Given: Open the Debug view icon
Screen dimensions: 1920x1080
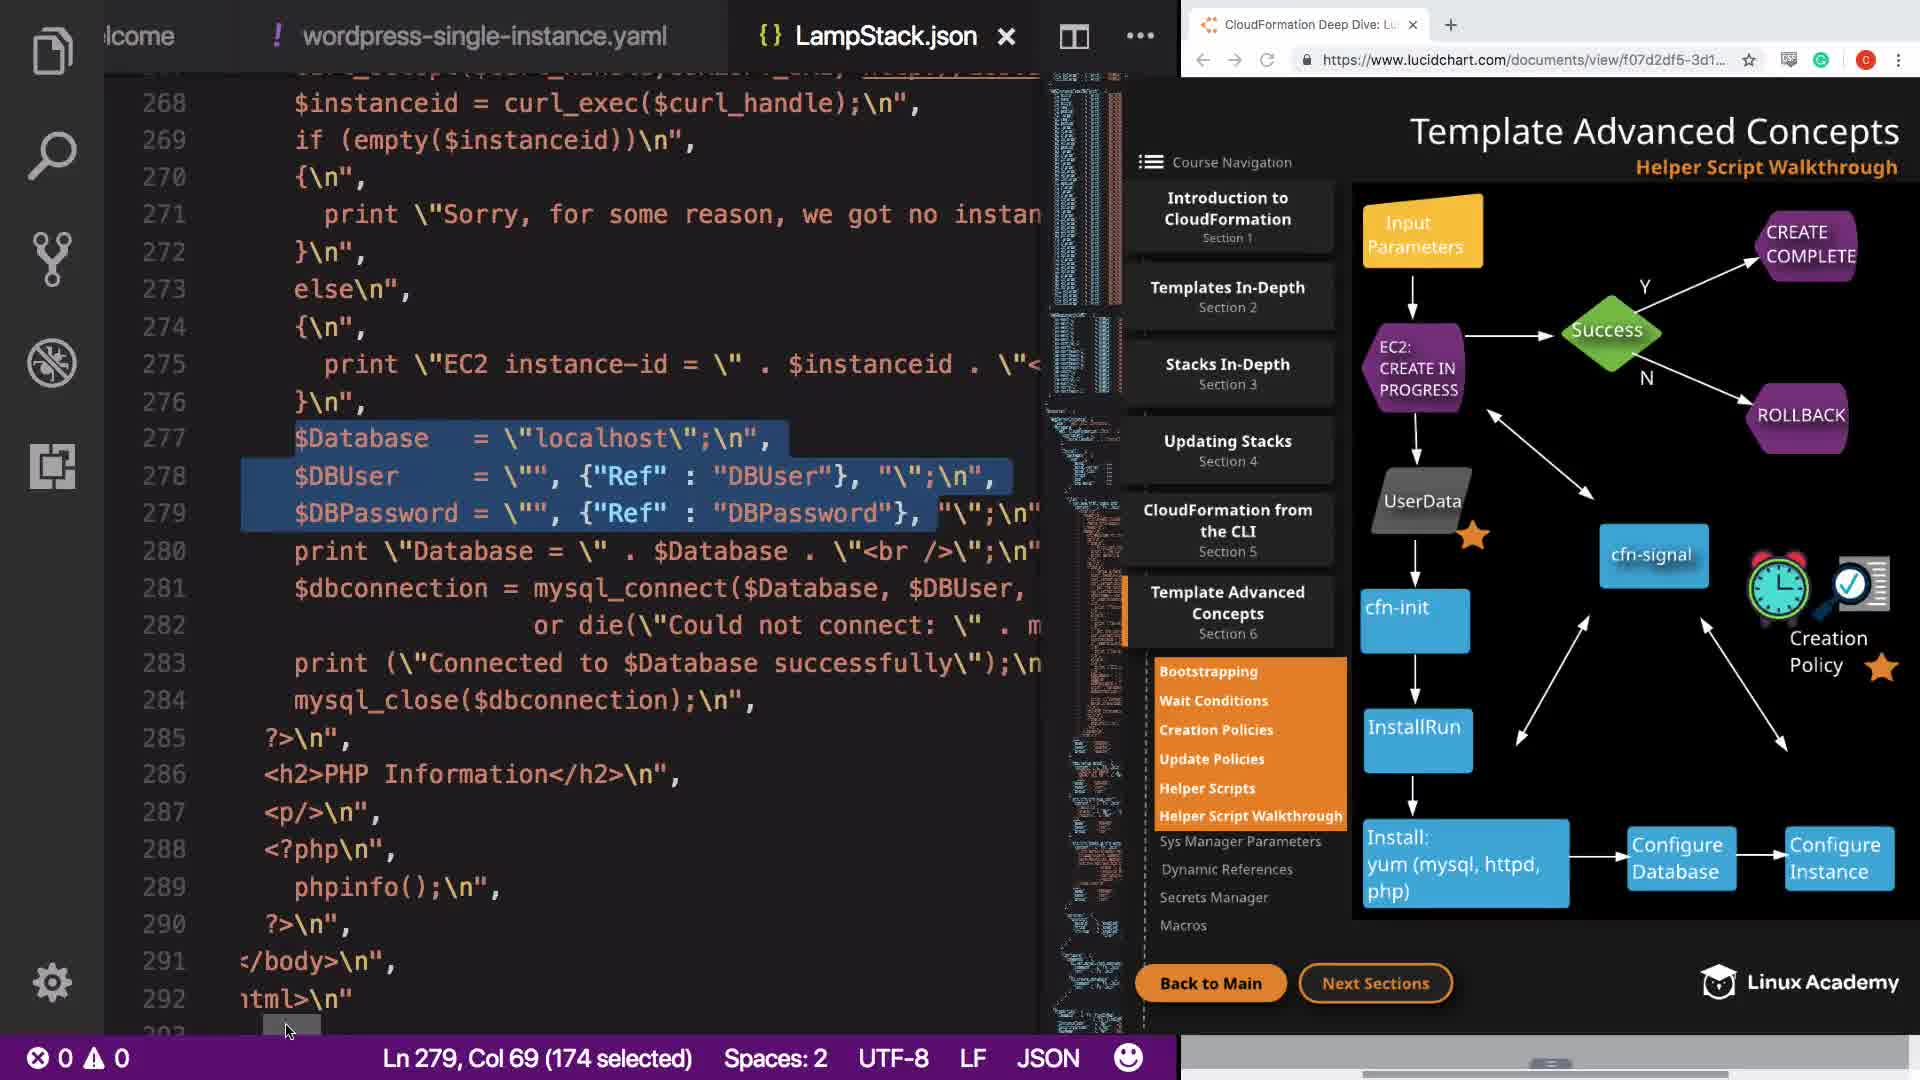Looking at the screenshot, I should [52, 363].
